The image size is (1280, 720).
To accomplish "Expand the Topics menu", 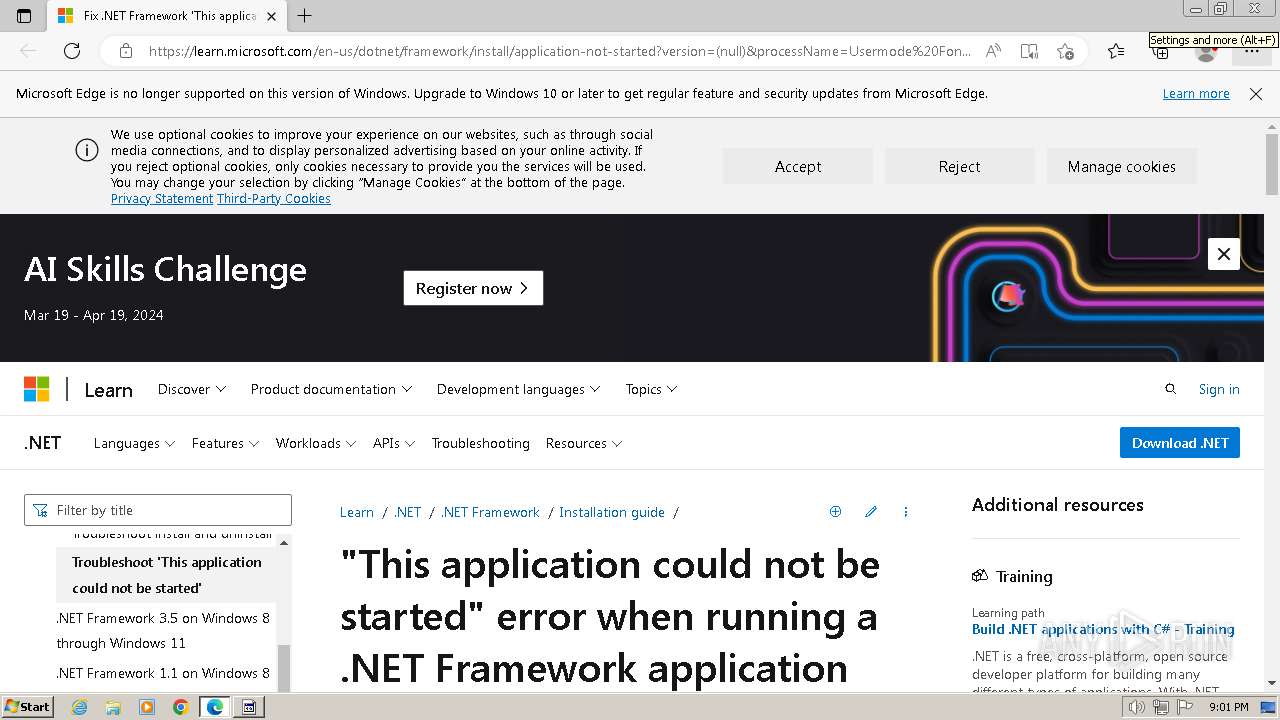I will click(x=651, y=389).
